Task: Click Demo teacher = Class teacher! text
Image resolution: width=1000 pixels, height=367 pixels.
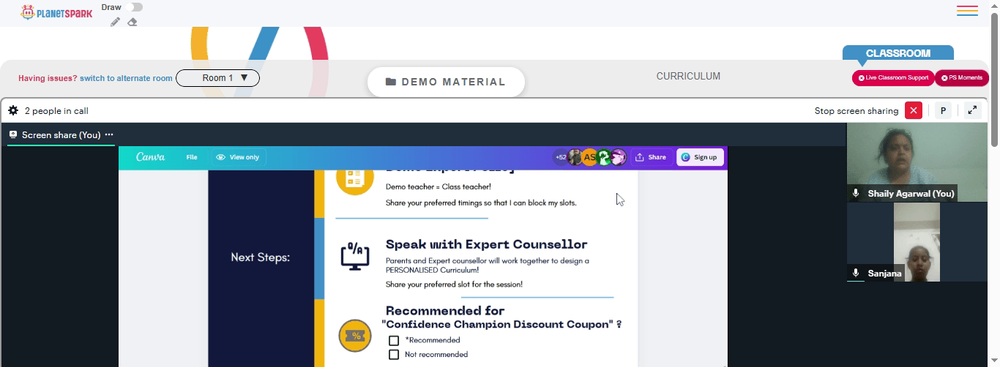Action: pyautogui.click(x=439, y=187)
